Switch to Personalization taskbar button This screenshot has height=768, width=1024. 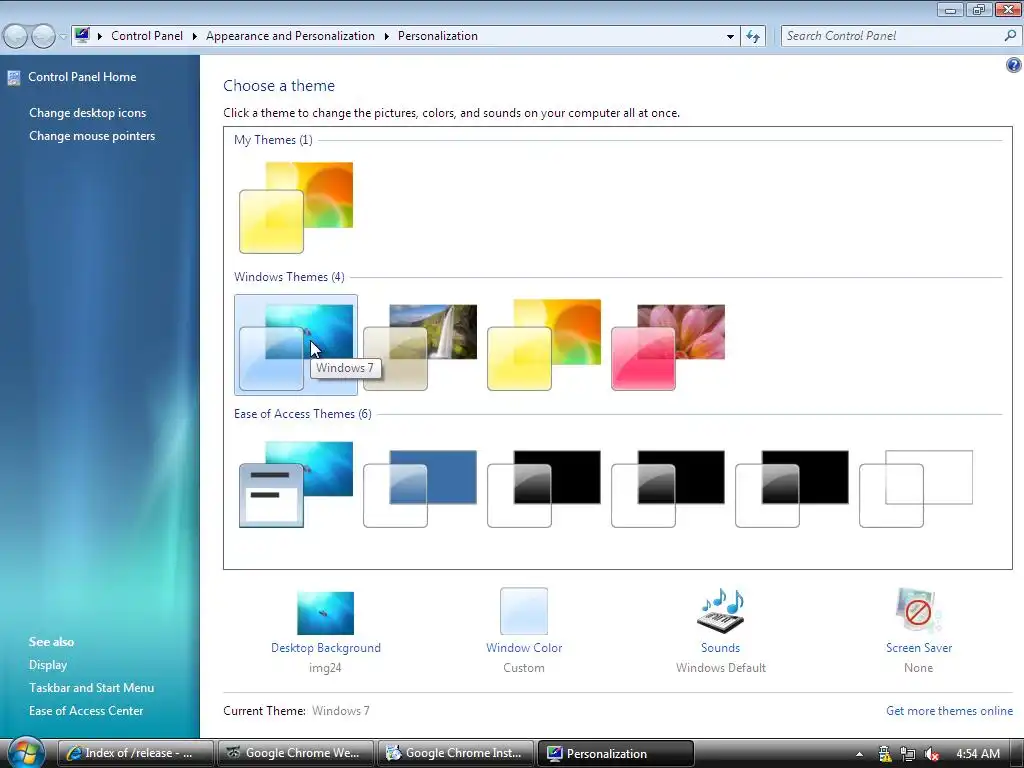tap(616, 753)
